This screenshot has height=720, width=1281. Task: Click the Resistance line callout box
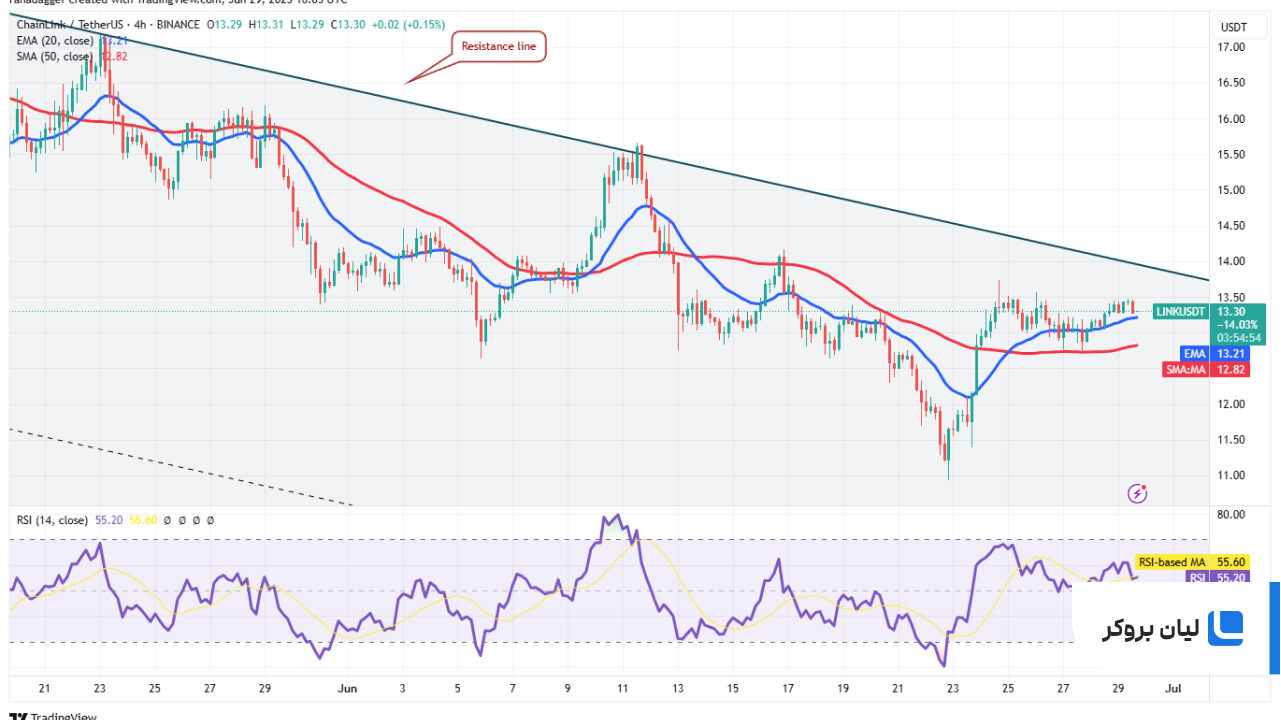click(499, 46)
